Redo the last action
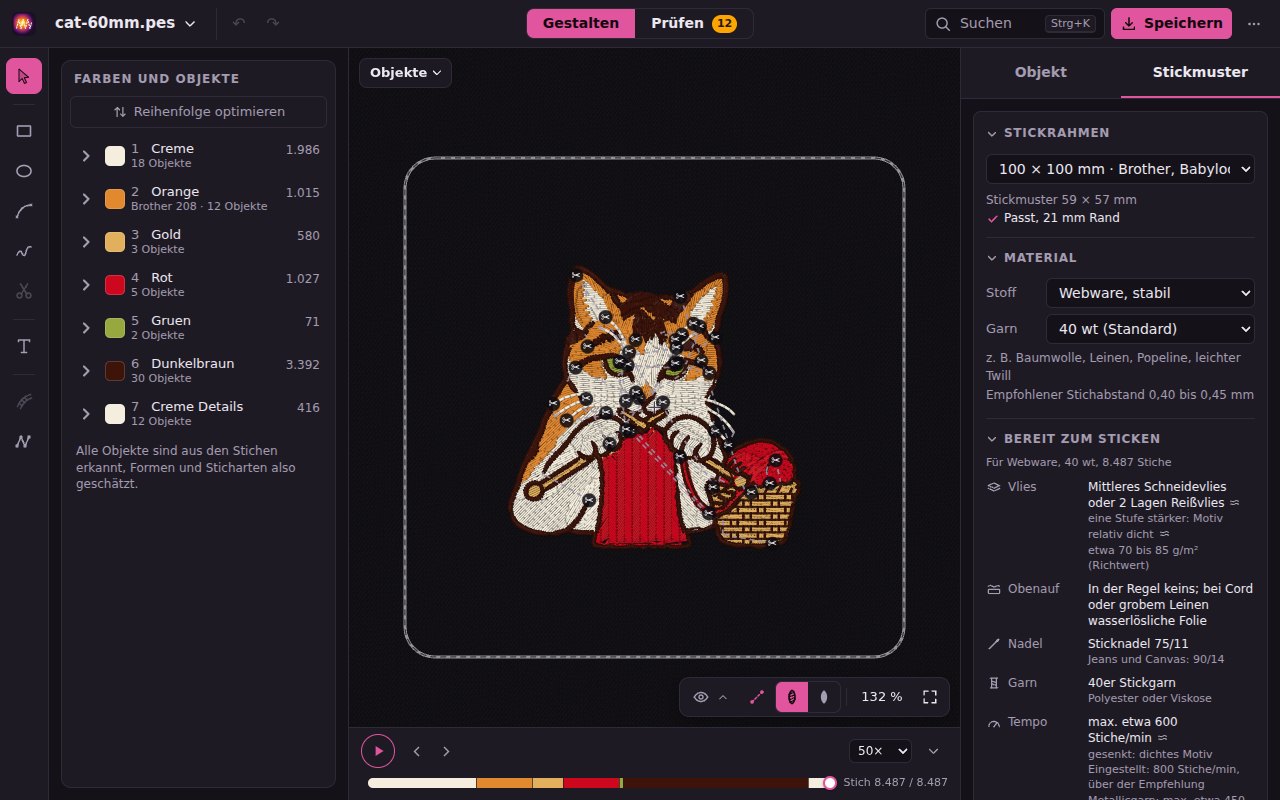 tap(273, 23)
